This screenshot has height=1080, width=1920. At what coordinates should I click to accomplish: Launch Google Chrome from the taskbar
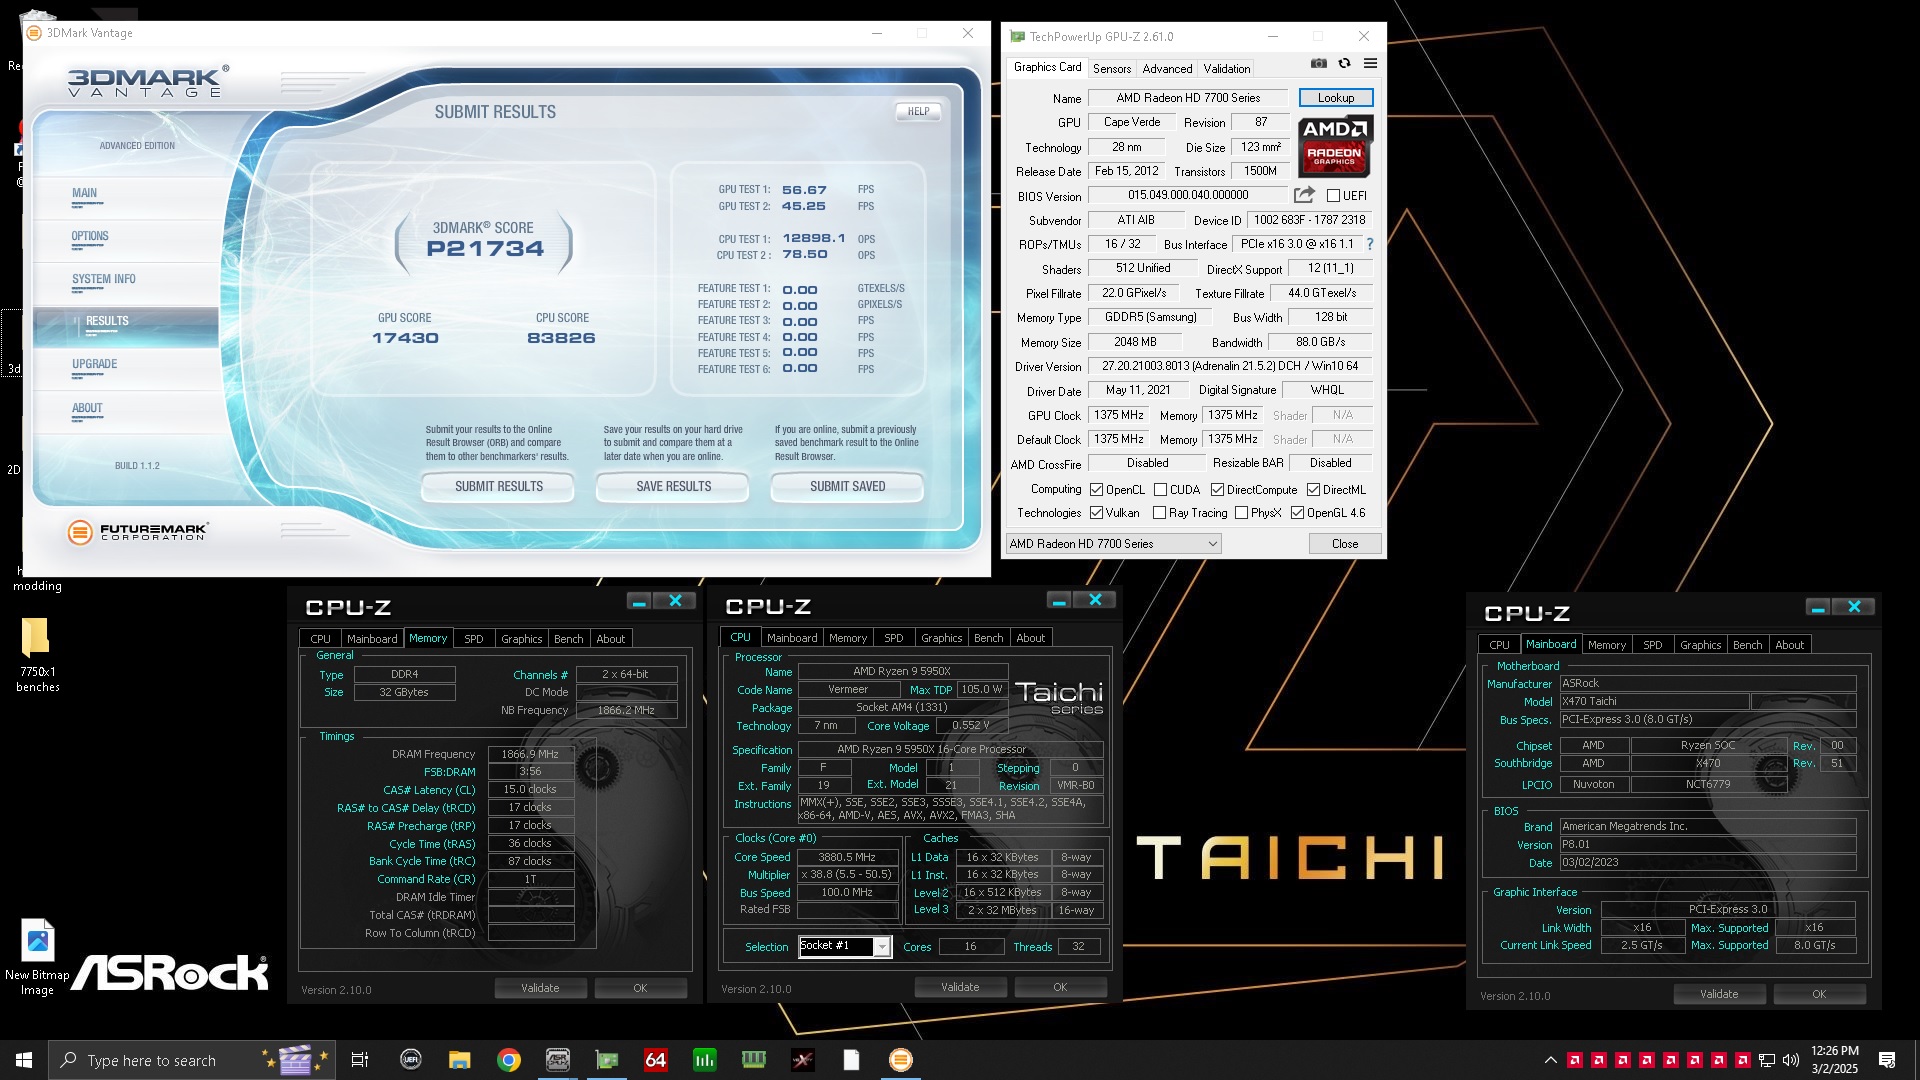coord(509,1060)
